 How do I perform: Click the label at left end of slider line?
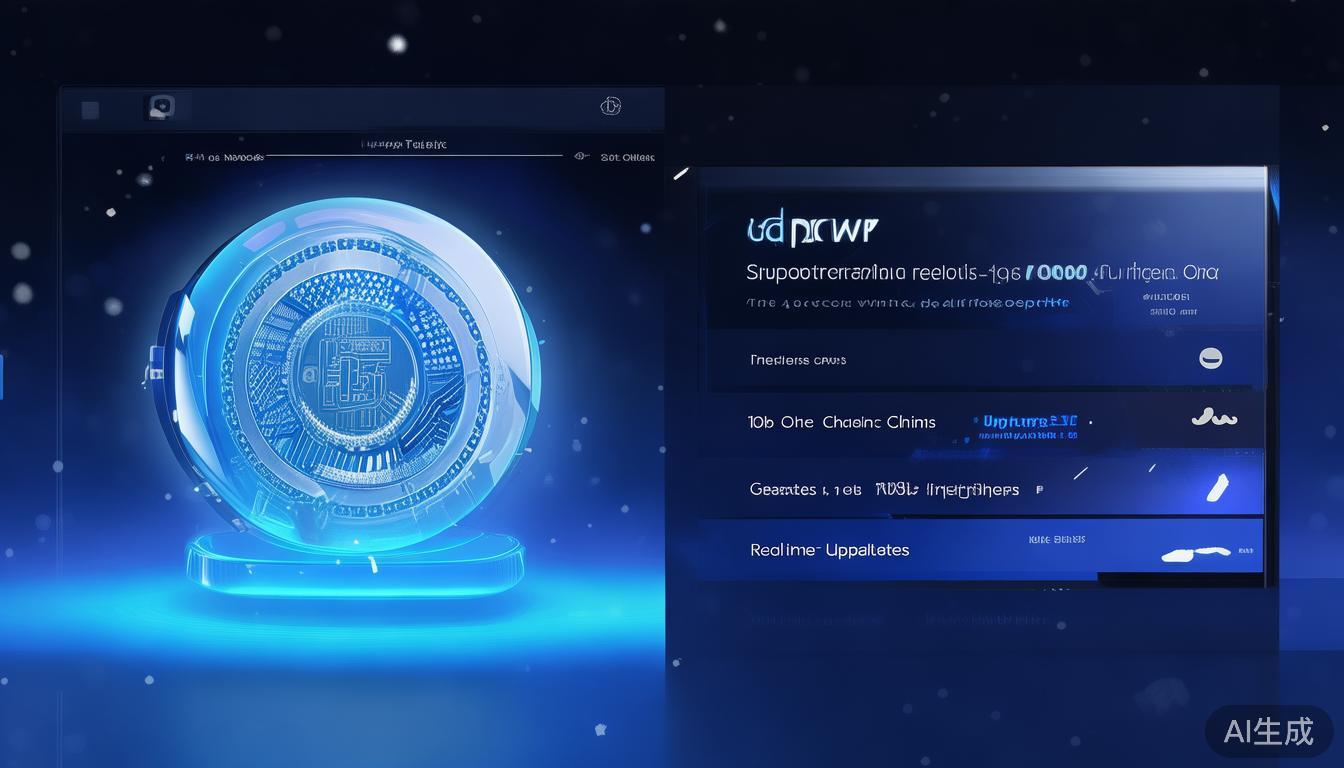click(x=224, y=157)
